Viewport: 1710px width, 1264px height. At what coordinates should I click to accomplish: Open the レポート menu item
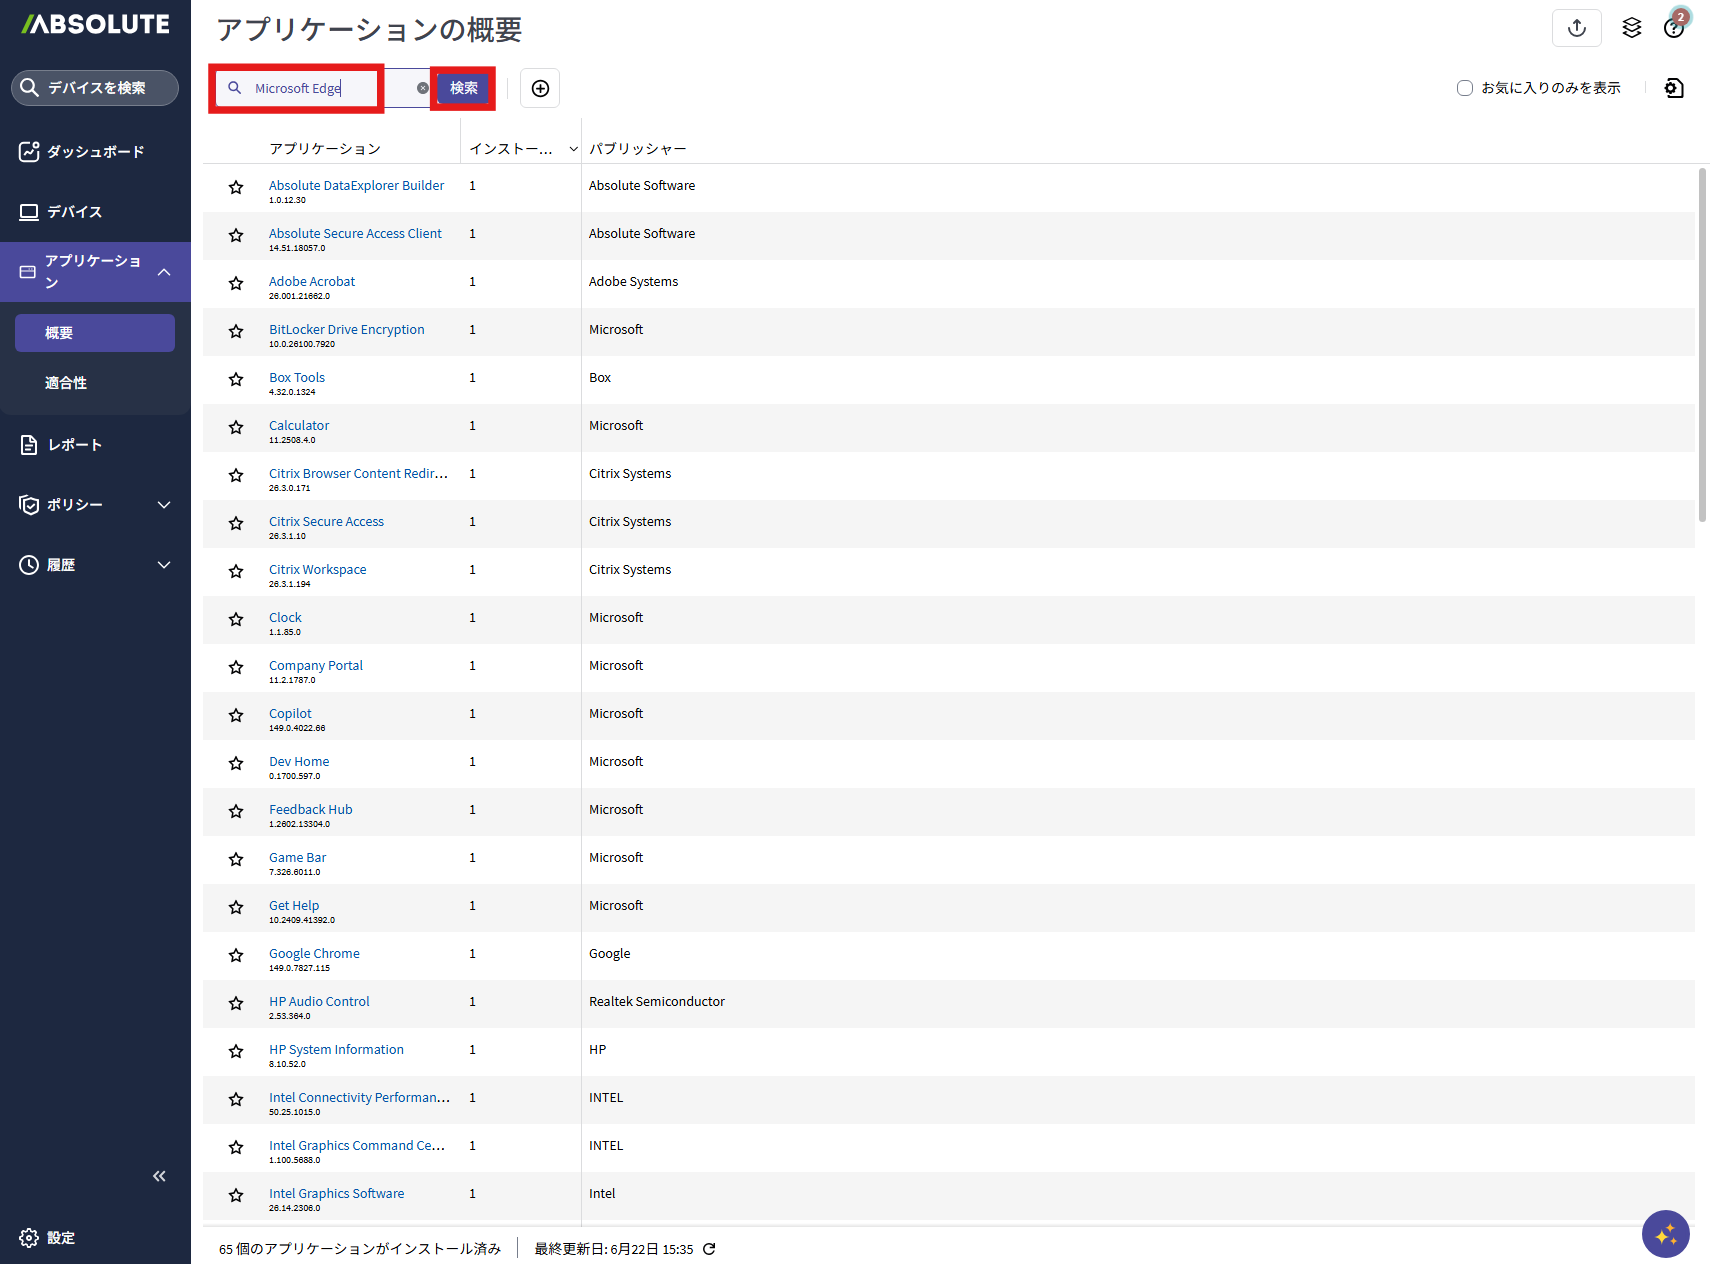coord(95,445)
